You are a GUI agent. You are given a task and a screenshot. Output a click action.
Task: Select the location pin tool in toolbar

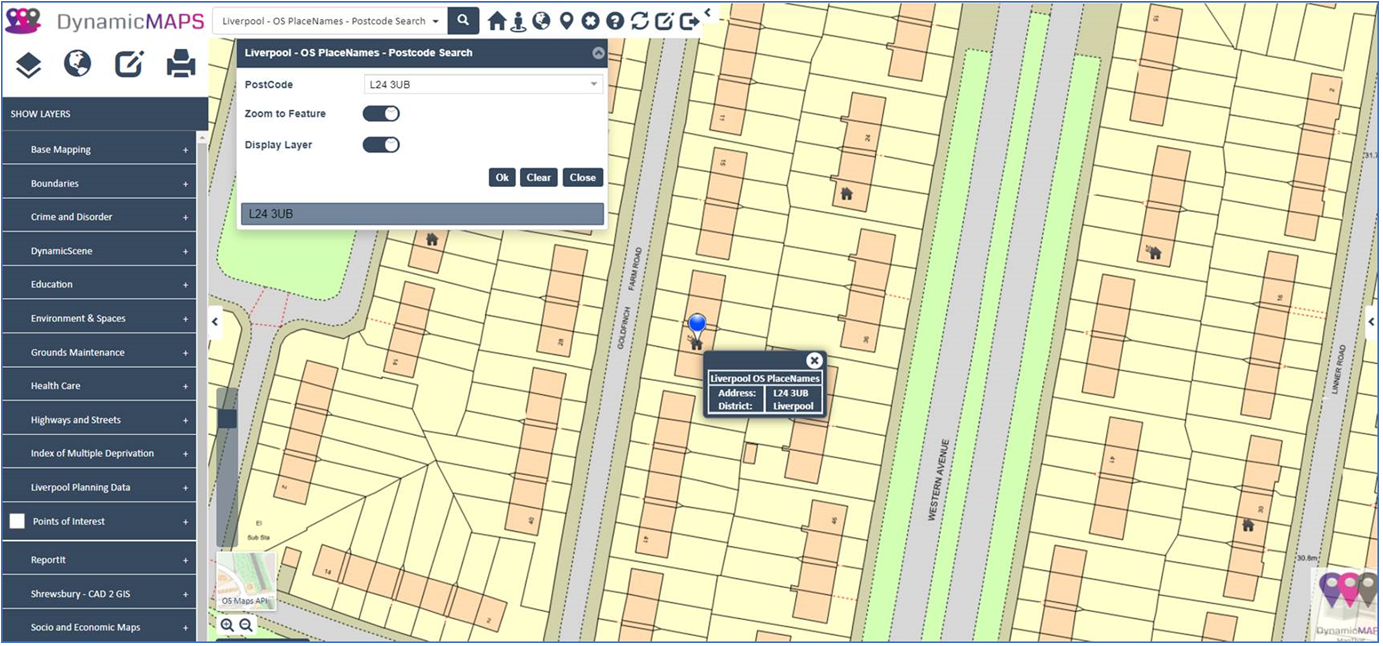pos(566,21)
